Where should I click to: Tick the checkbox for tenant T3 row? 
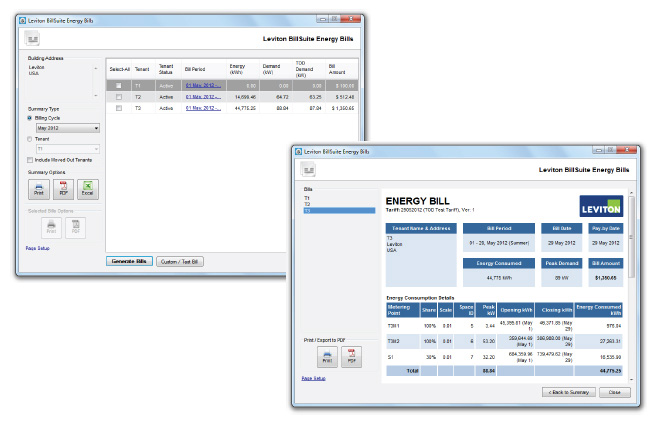coord(119,108)
